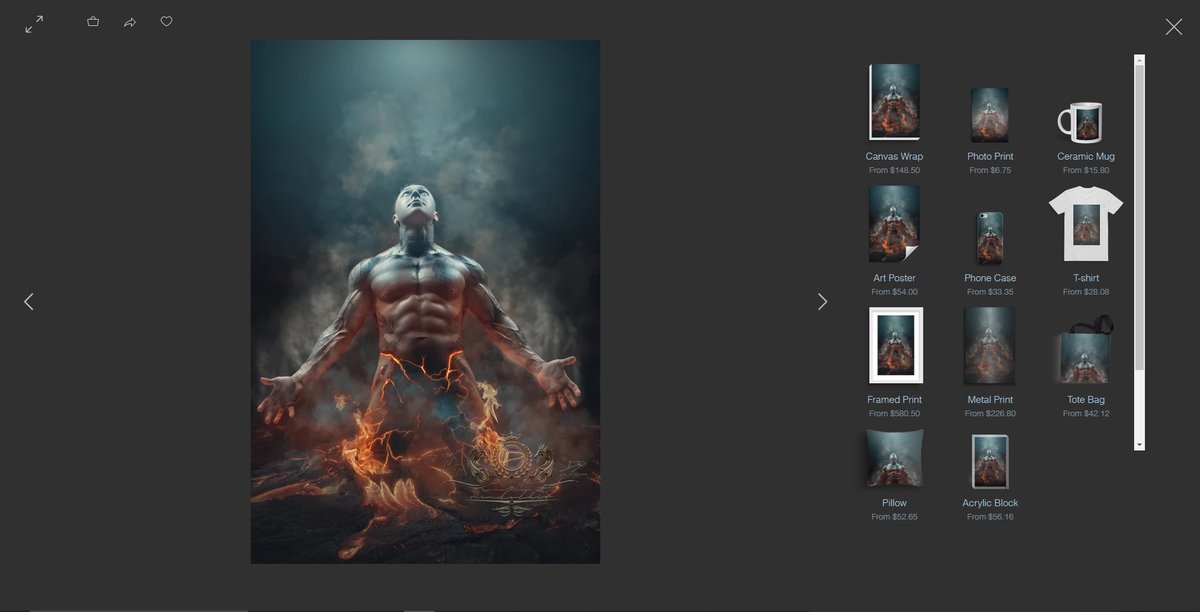This screenshot has height=612, width=1200.
Task: Open the Phone Case label link
Action: pos(990,278)
